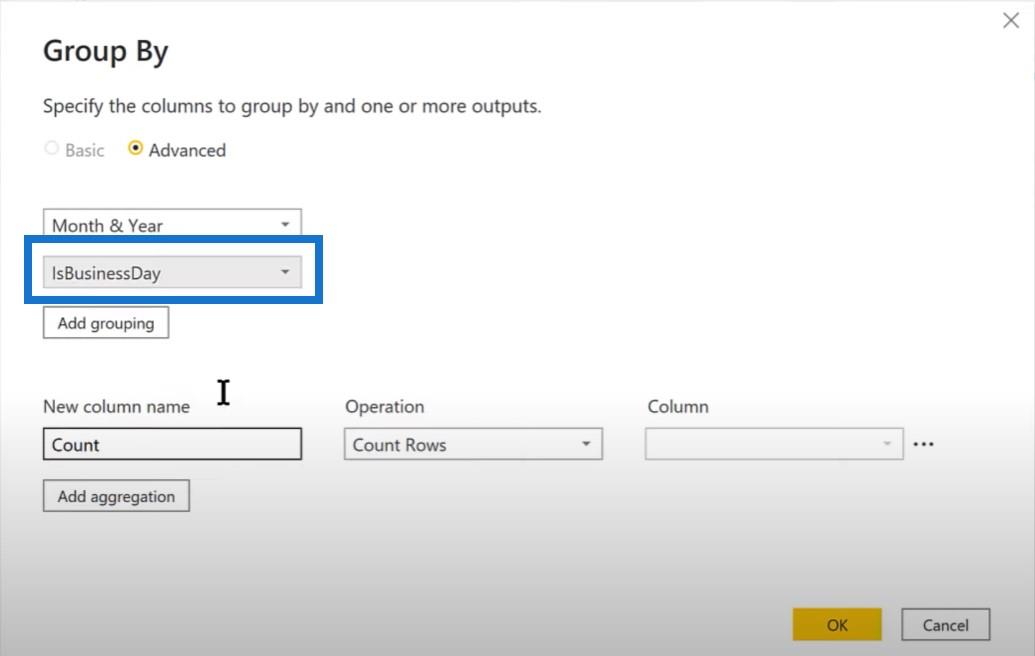The height and width of the screenshot is (656, 1035).
Task: Open the IsBusinessDay grouping field
Action: coord(172,272)
